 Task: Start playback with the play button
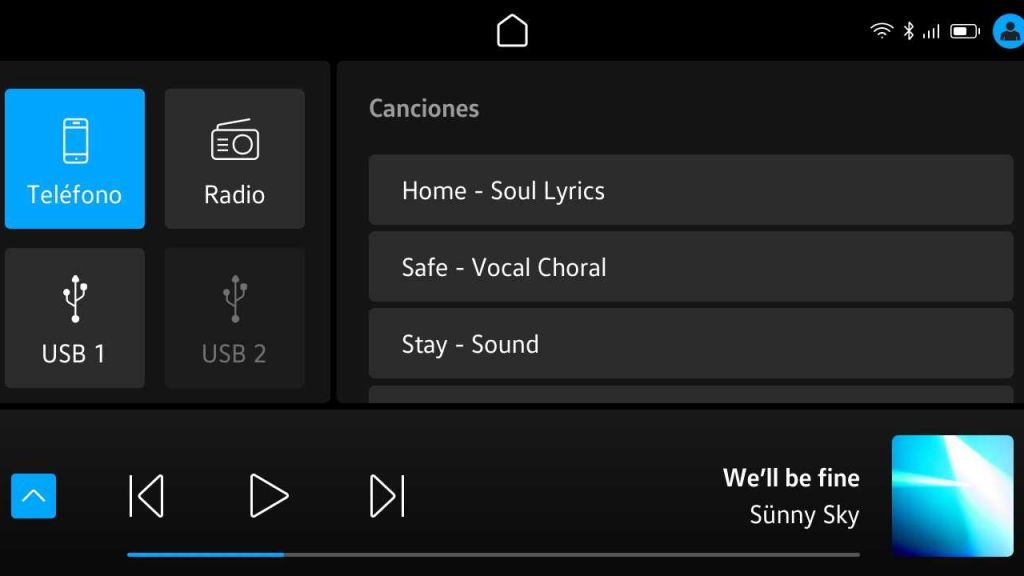(x=268, y=496)
